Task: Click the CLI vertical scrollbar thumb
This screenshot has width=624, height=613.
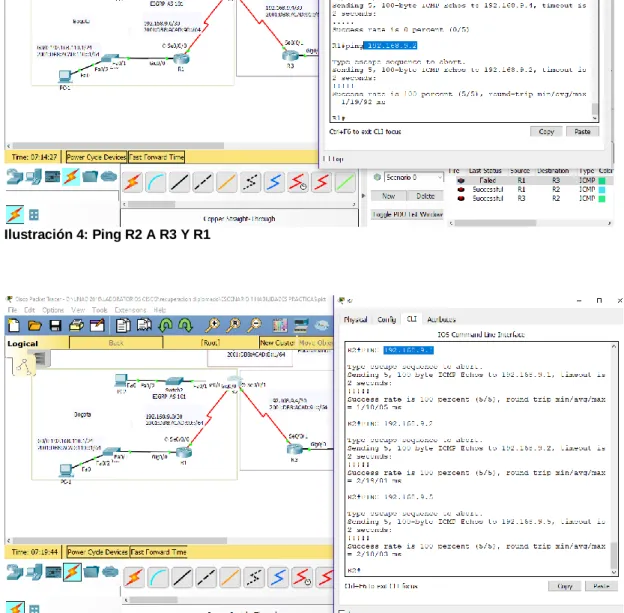Action: pos(614,556)
